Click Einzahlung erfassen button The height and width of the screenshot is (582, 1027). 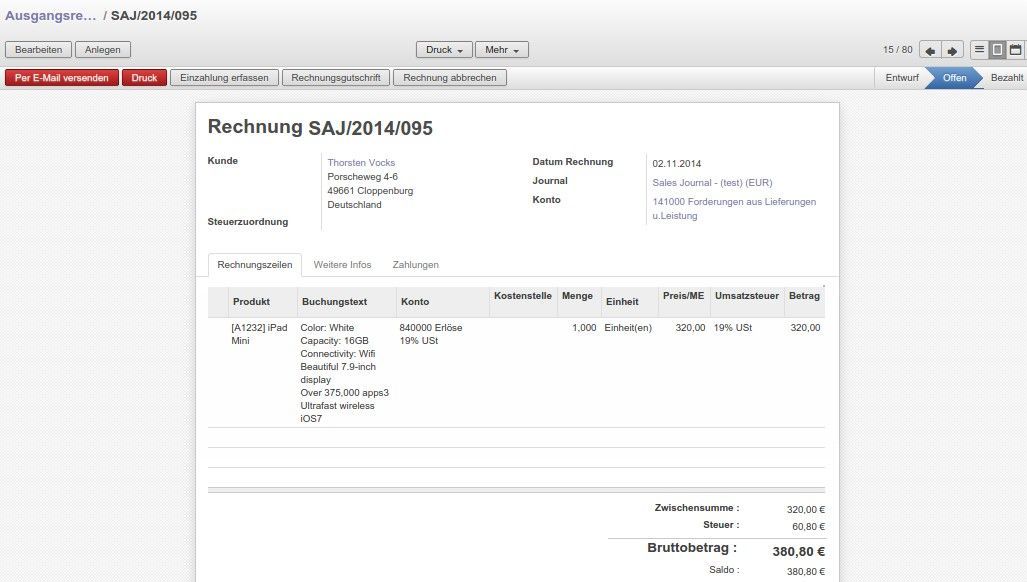point(224,78)
